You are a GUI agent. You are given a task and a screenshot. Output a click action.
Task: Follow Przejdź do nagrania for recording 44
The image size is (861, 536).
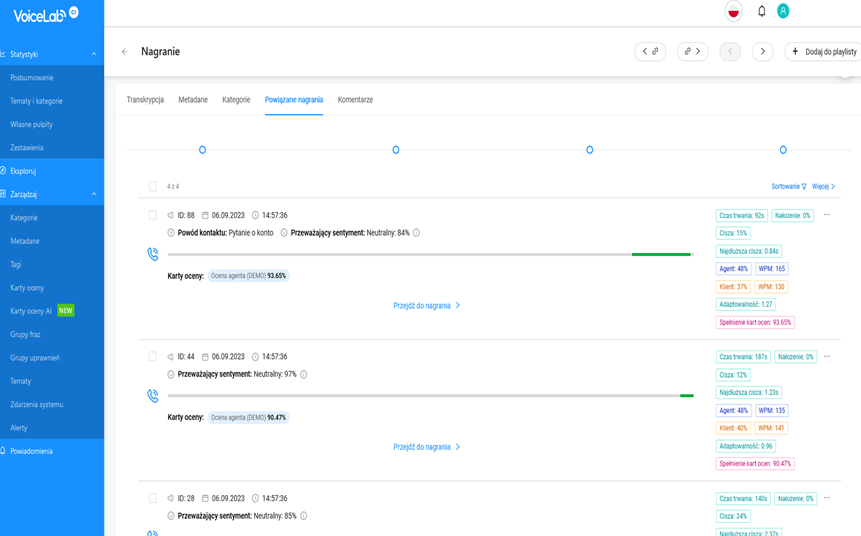427,448
